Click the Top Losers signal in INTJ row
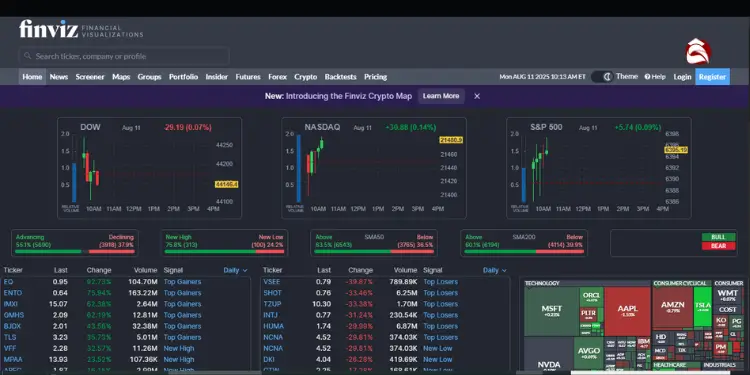This screenshot has height=375, width=750. coord(441,315)
